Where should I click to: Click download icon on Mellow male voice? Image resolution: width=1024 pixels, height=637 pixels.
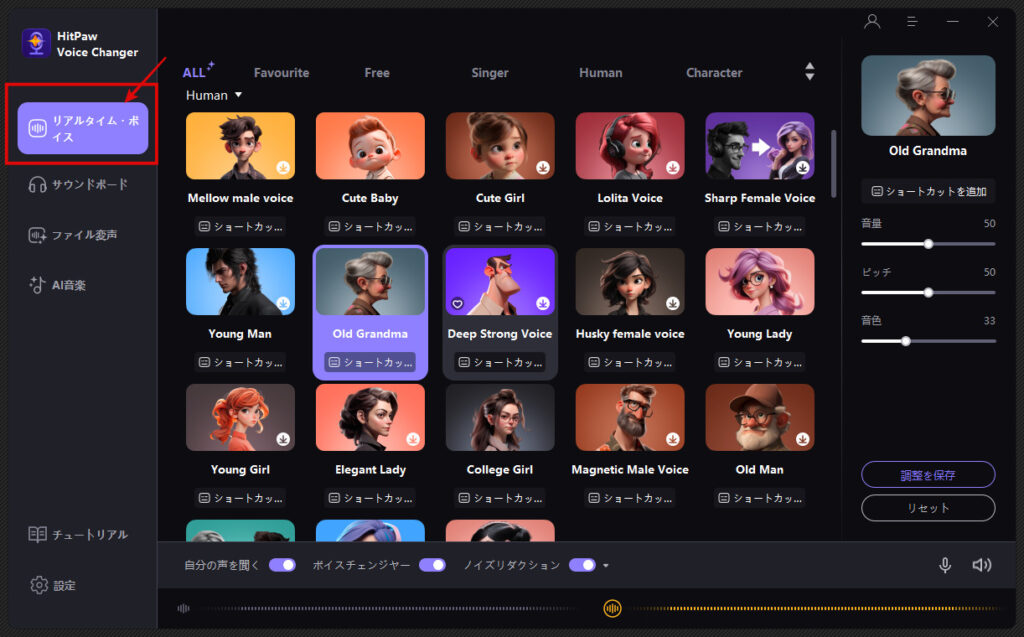click(x=283, y=167)
